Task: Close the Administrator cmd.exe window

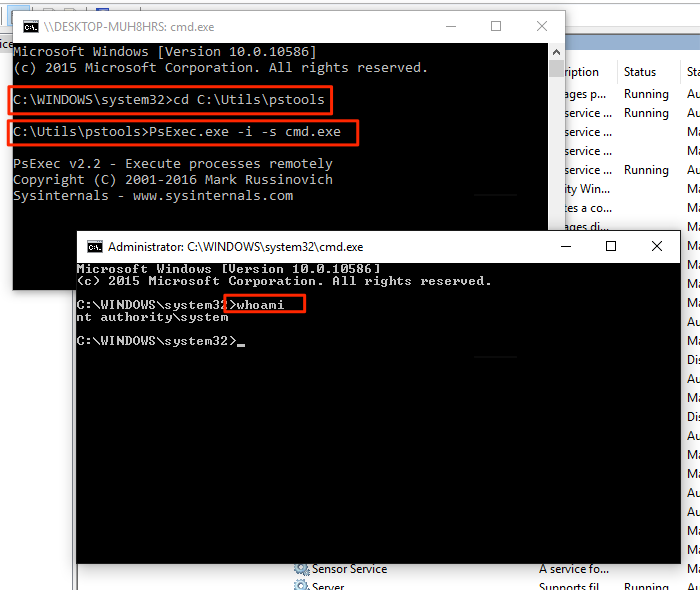Action: click(657, 246)
